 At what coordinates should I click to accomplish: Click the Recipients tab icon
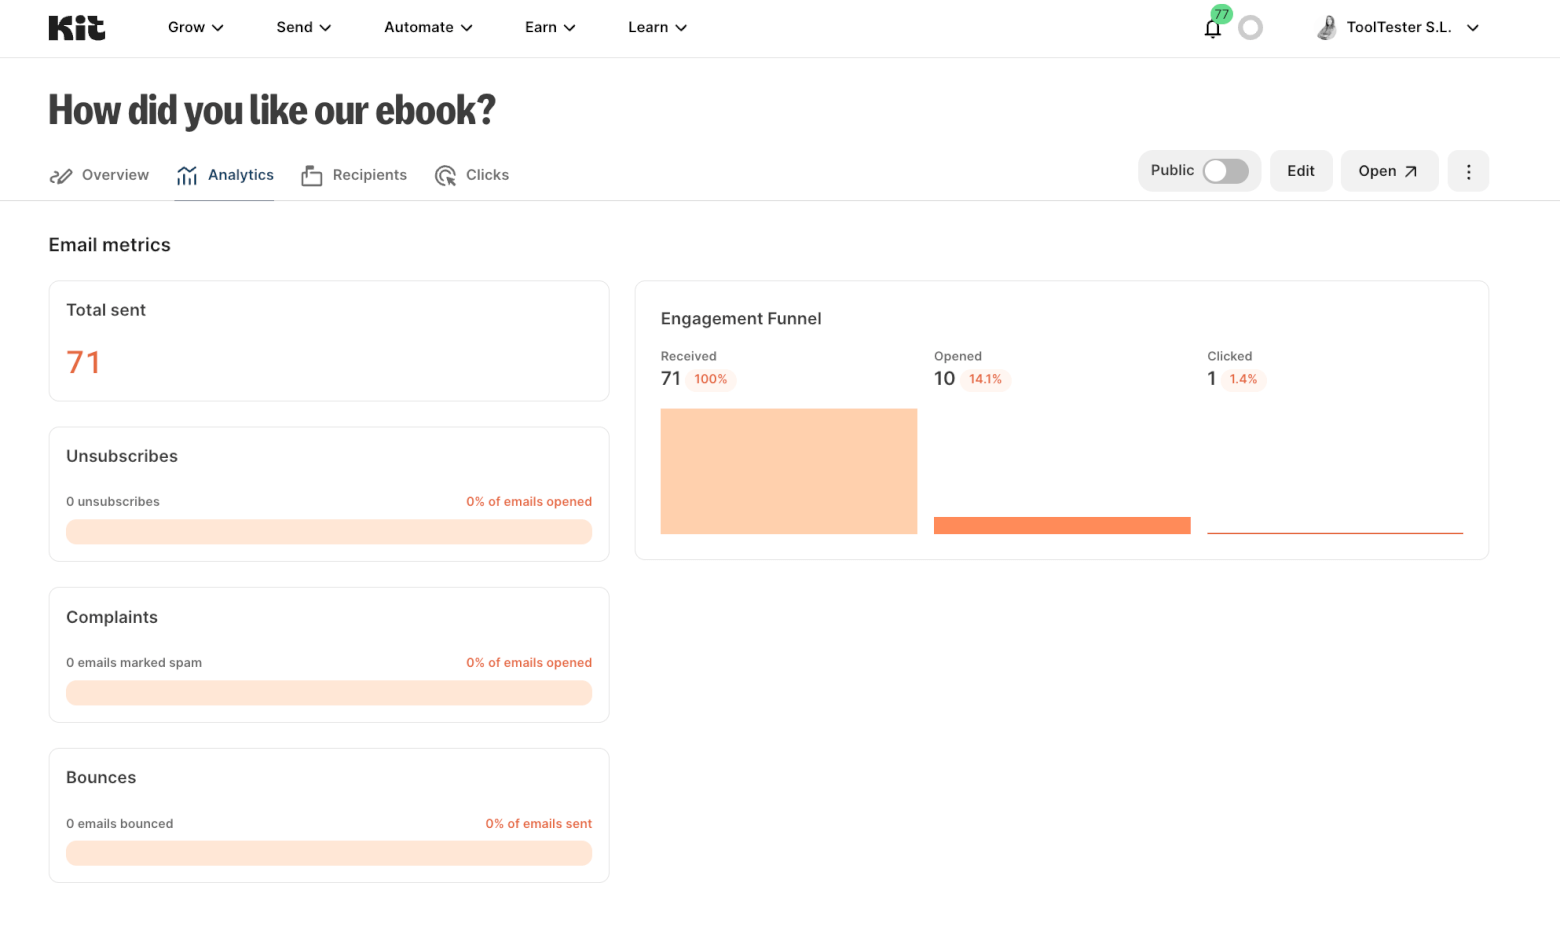(x=312, y=176)
